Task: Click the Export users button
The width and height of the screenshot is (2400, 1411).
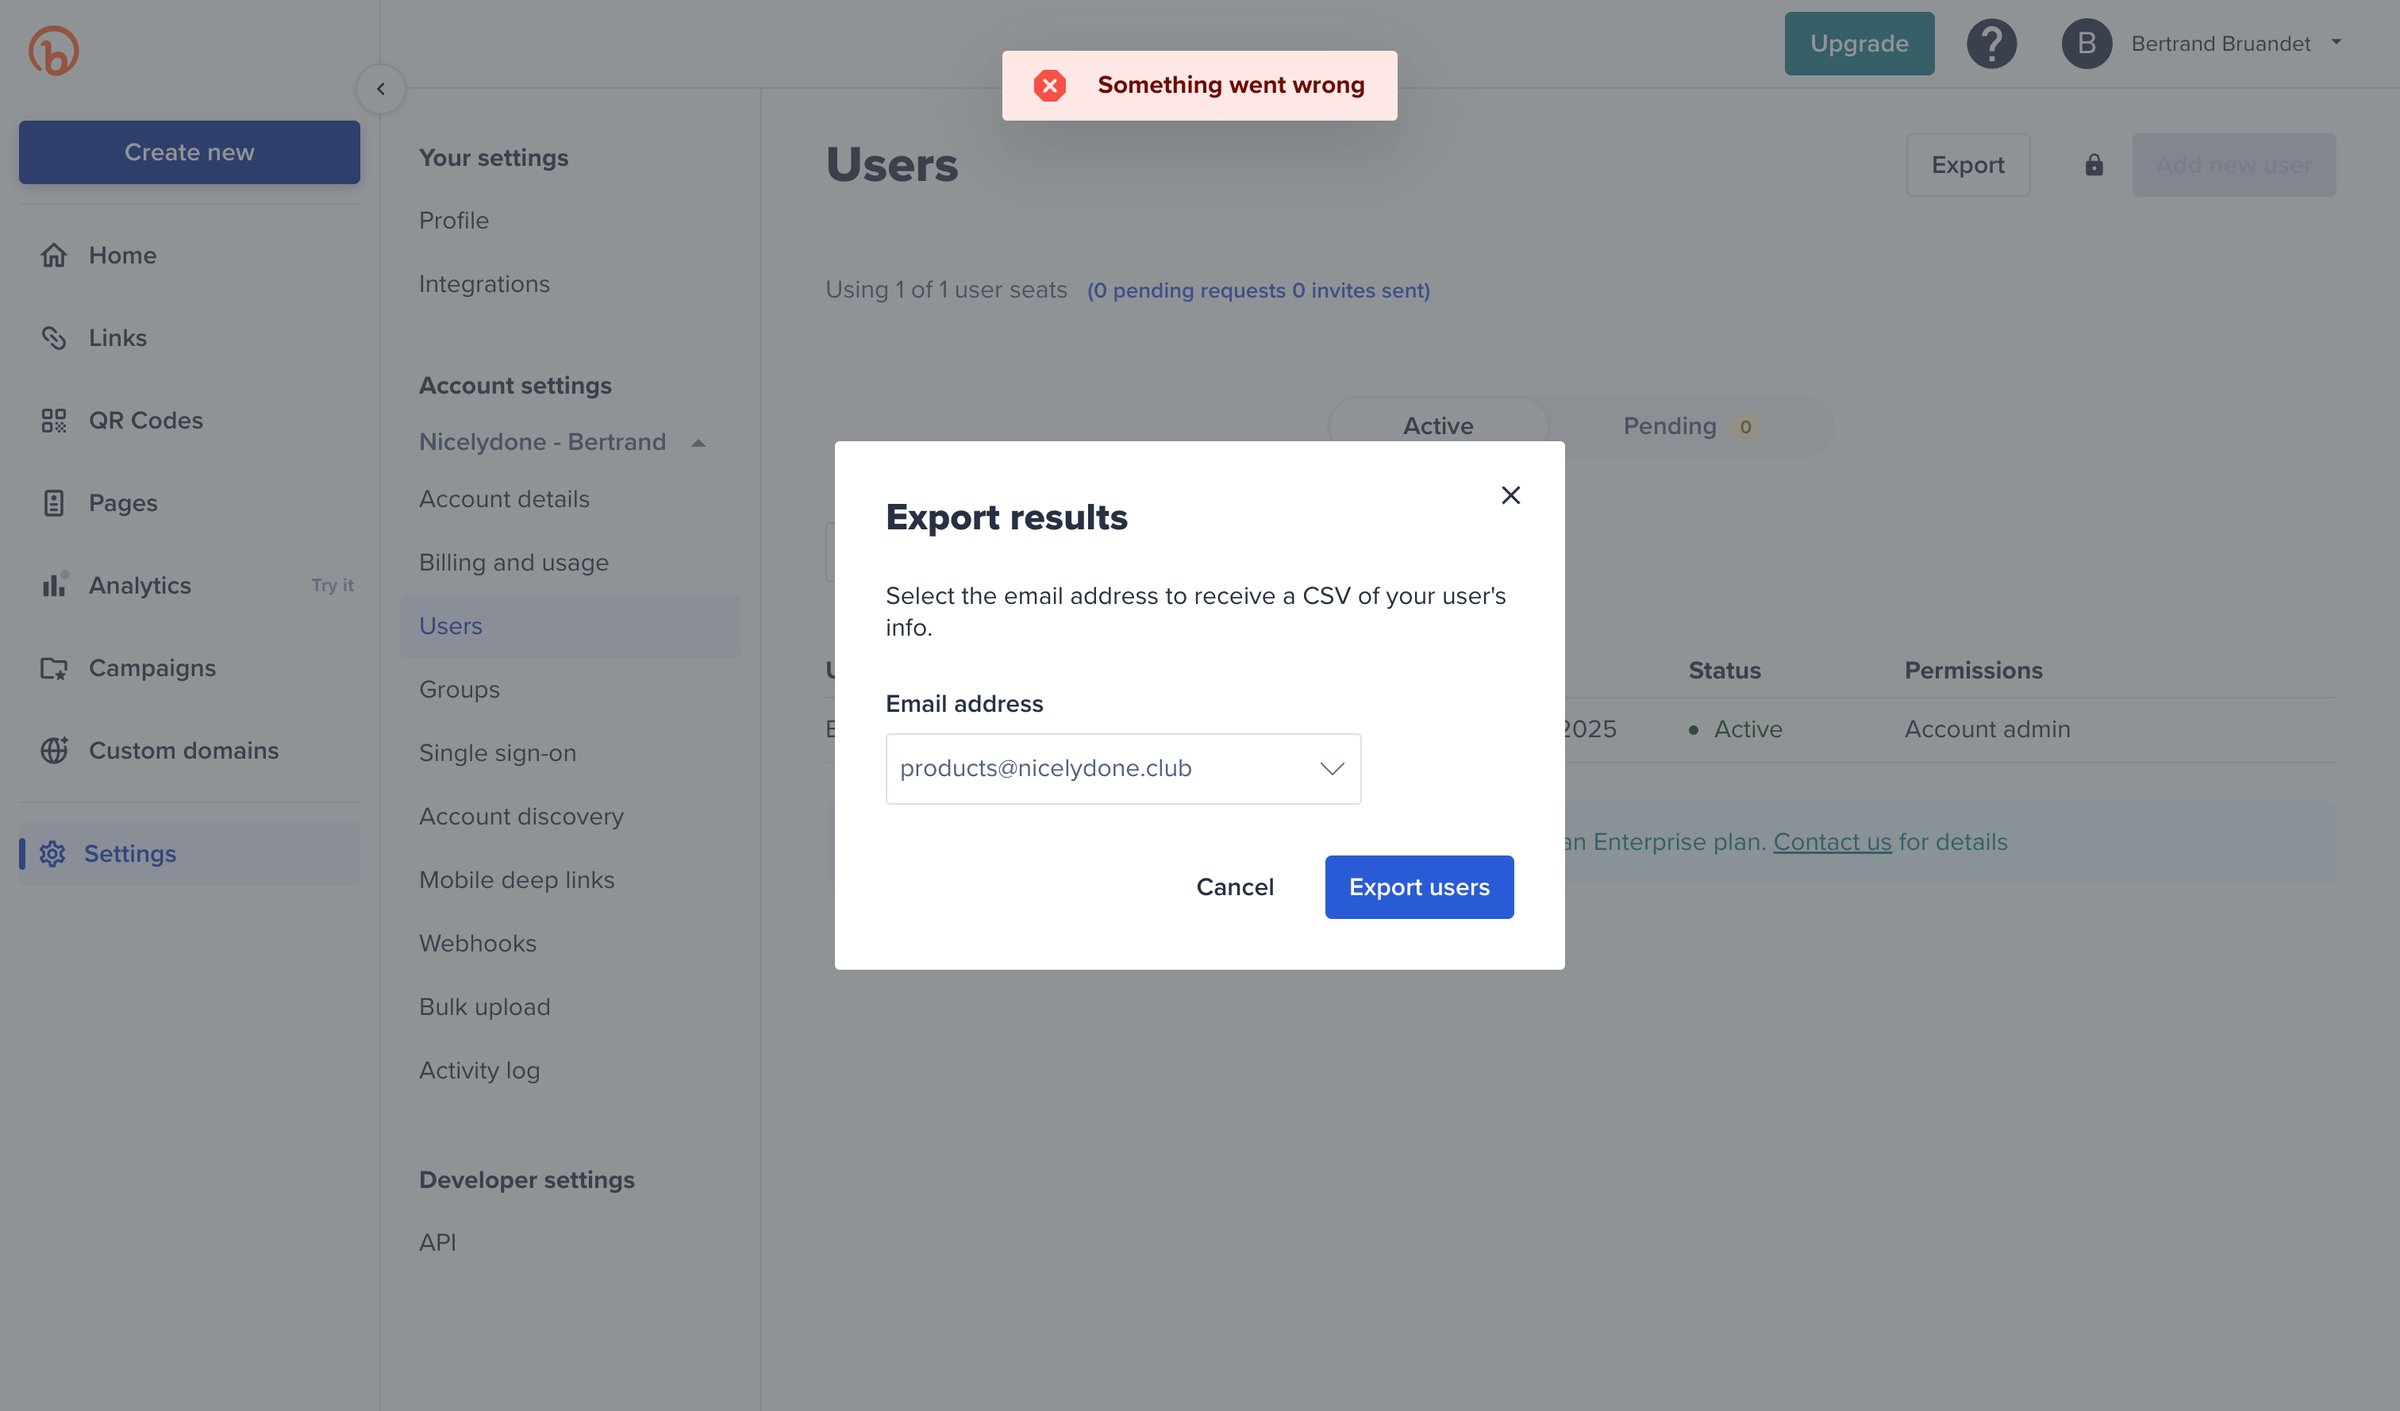Action: click(x=1419, y=887)
